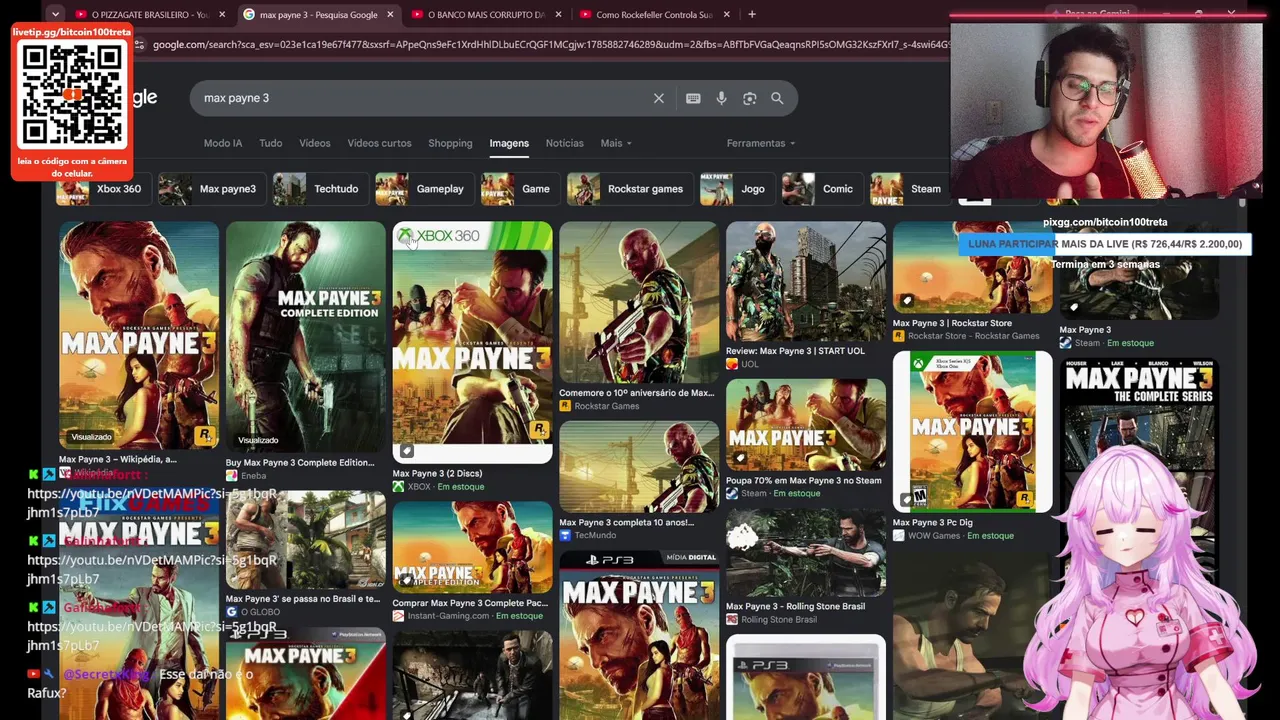Close the 'O PIZZAGATE BRASILEIRO' browser tab
The width and height of the screenshot is (1280, 720).
222,15
